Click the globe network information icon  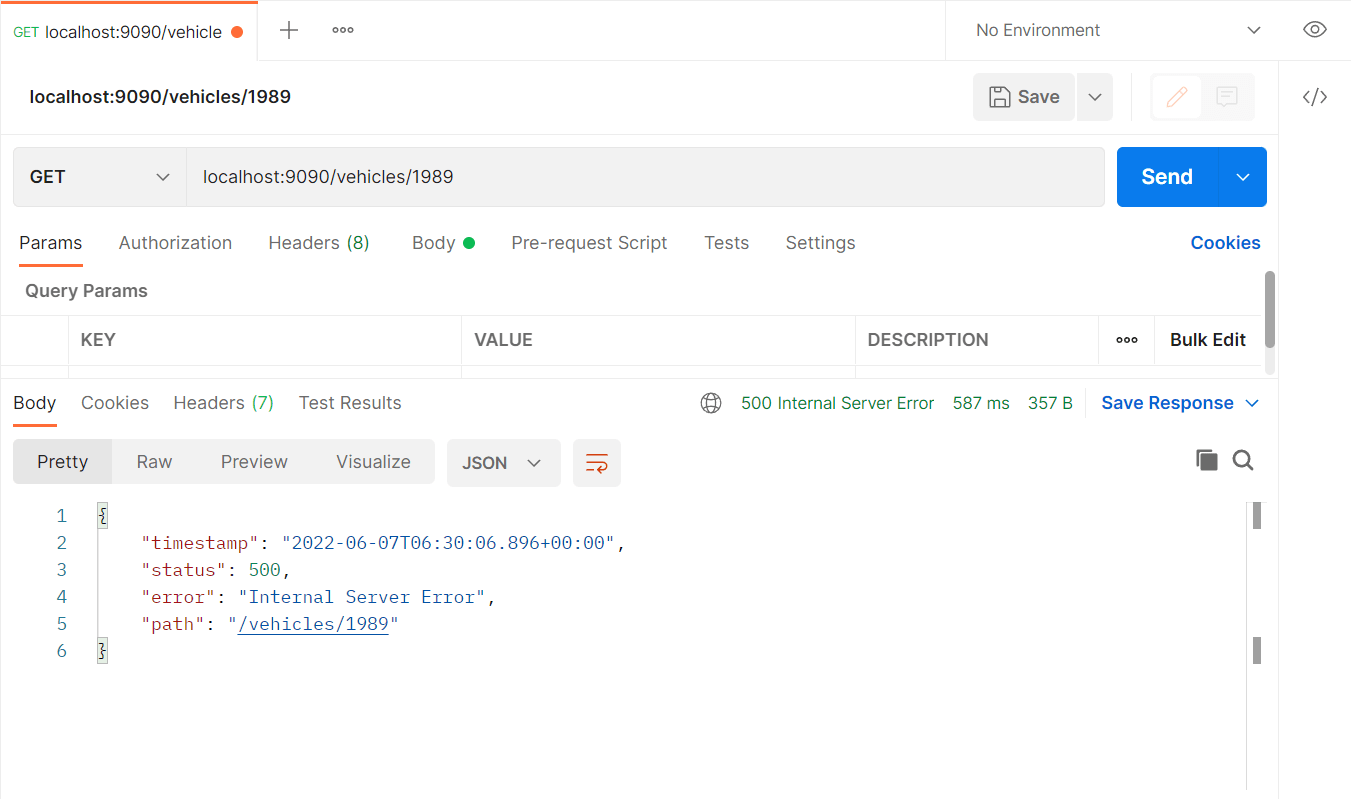[x=710, y=402]
